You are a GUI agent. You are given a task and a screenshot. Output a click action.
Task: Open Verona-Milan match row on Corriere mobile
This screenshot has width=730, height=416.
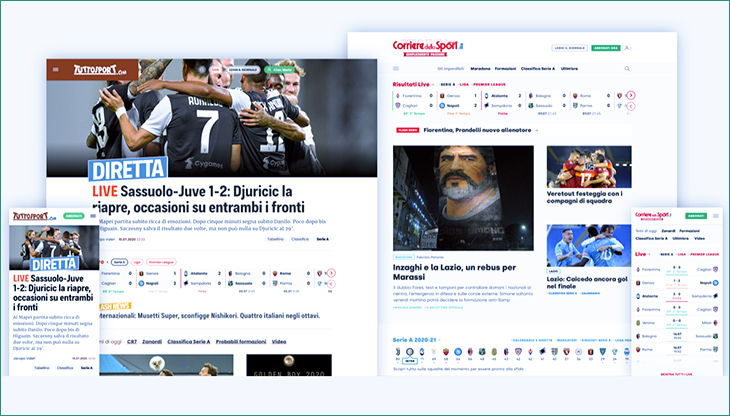(x=677, y=322)
